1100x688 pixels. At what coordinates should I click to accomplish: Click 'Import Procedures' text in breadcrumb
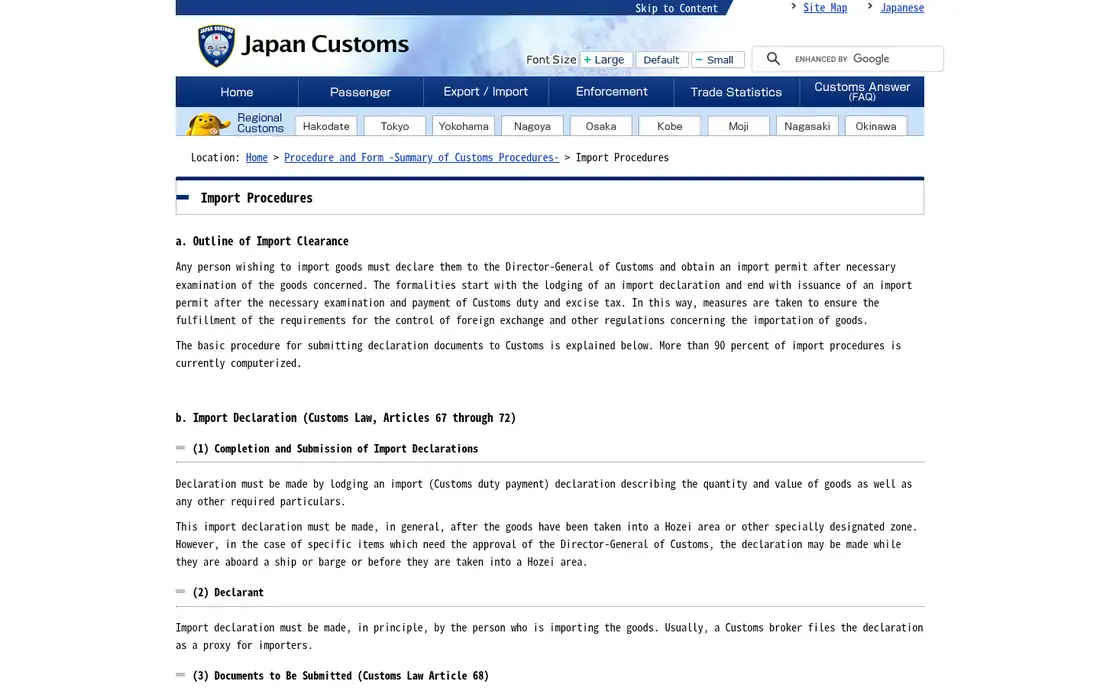[622, 158]
